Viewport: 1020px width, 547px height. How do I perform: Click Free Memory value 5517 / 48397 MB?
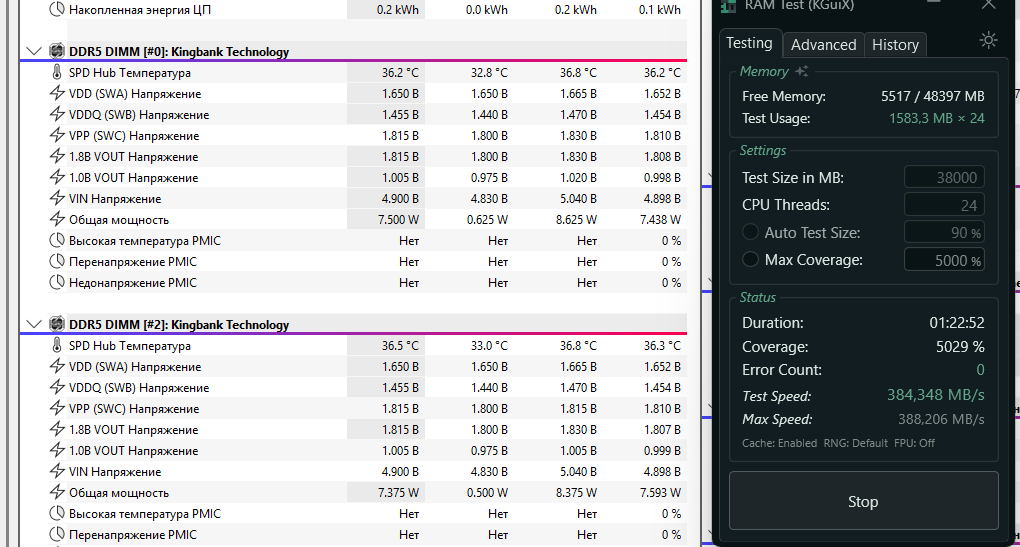[932, 96]
